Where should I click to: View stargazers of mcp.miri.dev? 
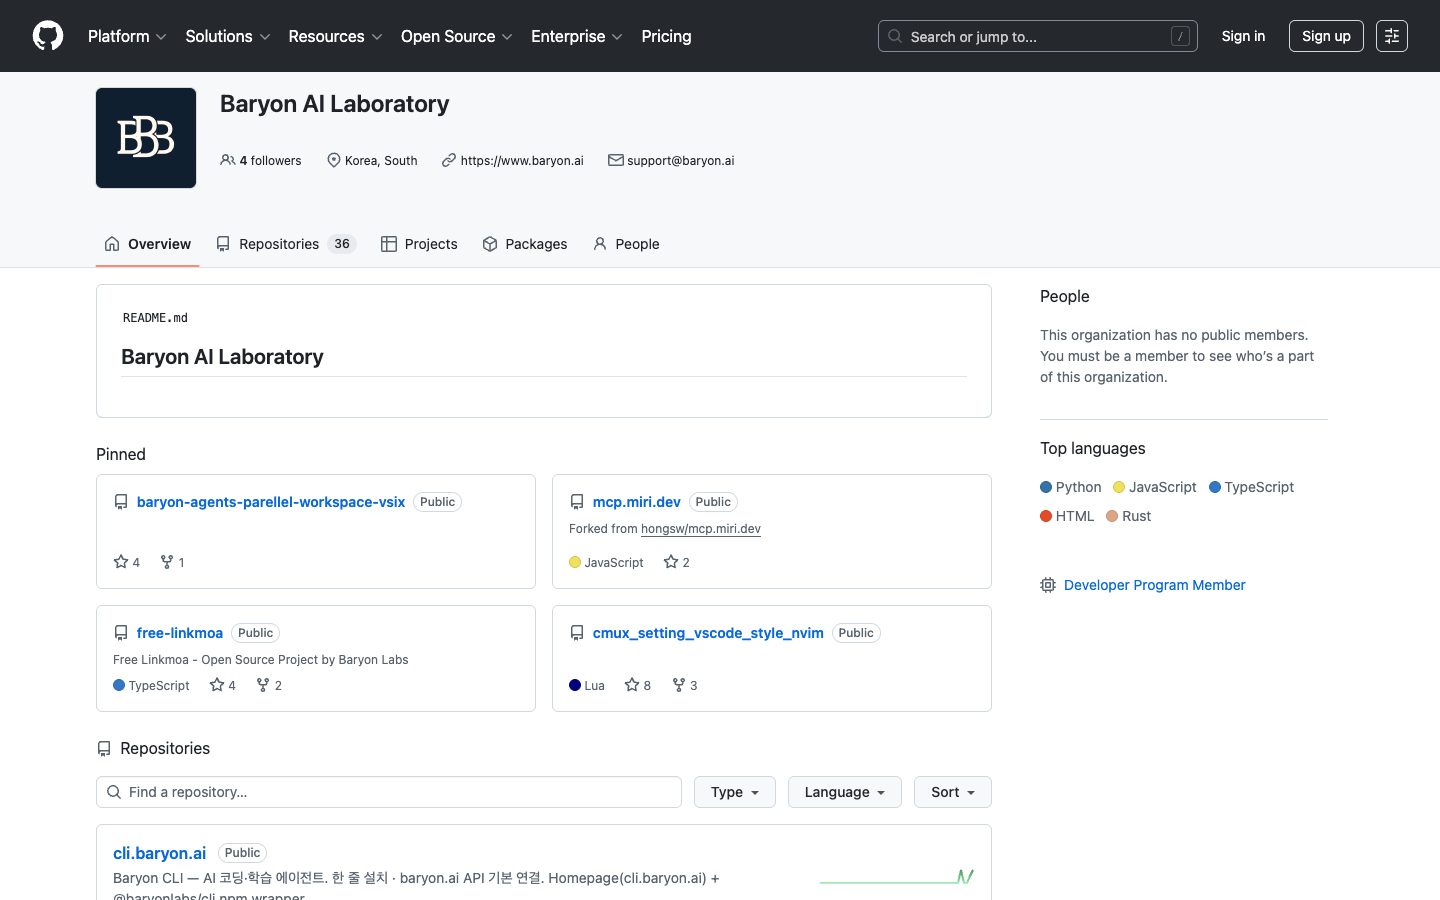[677, 562]
